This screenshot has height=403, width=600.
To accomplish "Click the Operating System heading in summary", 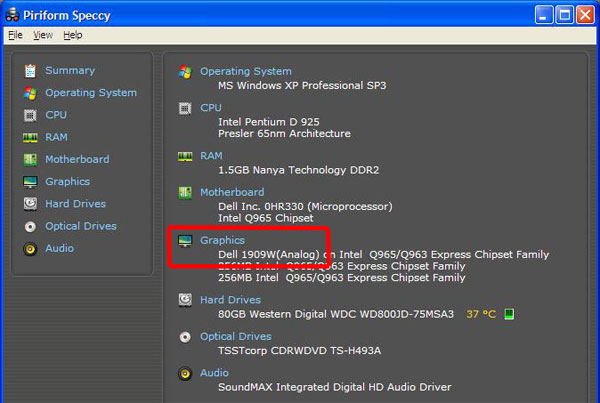I will coord(246,71).
